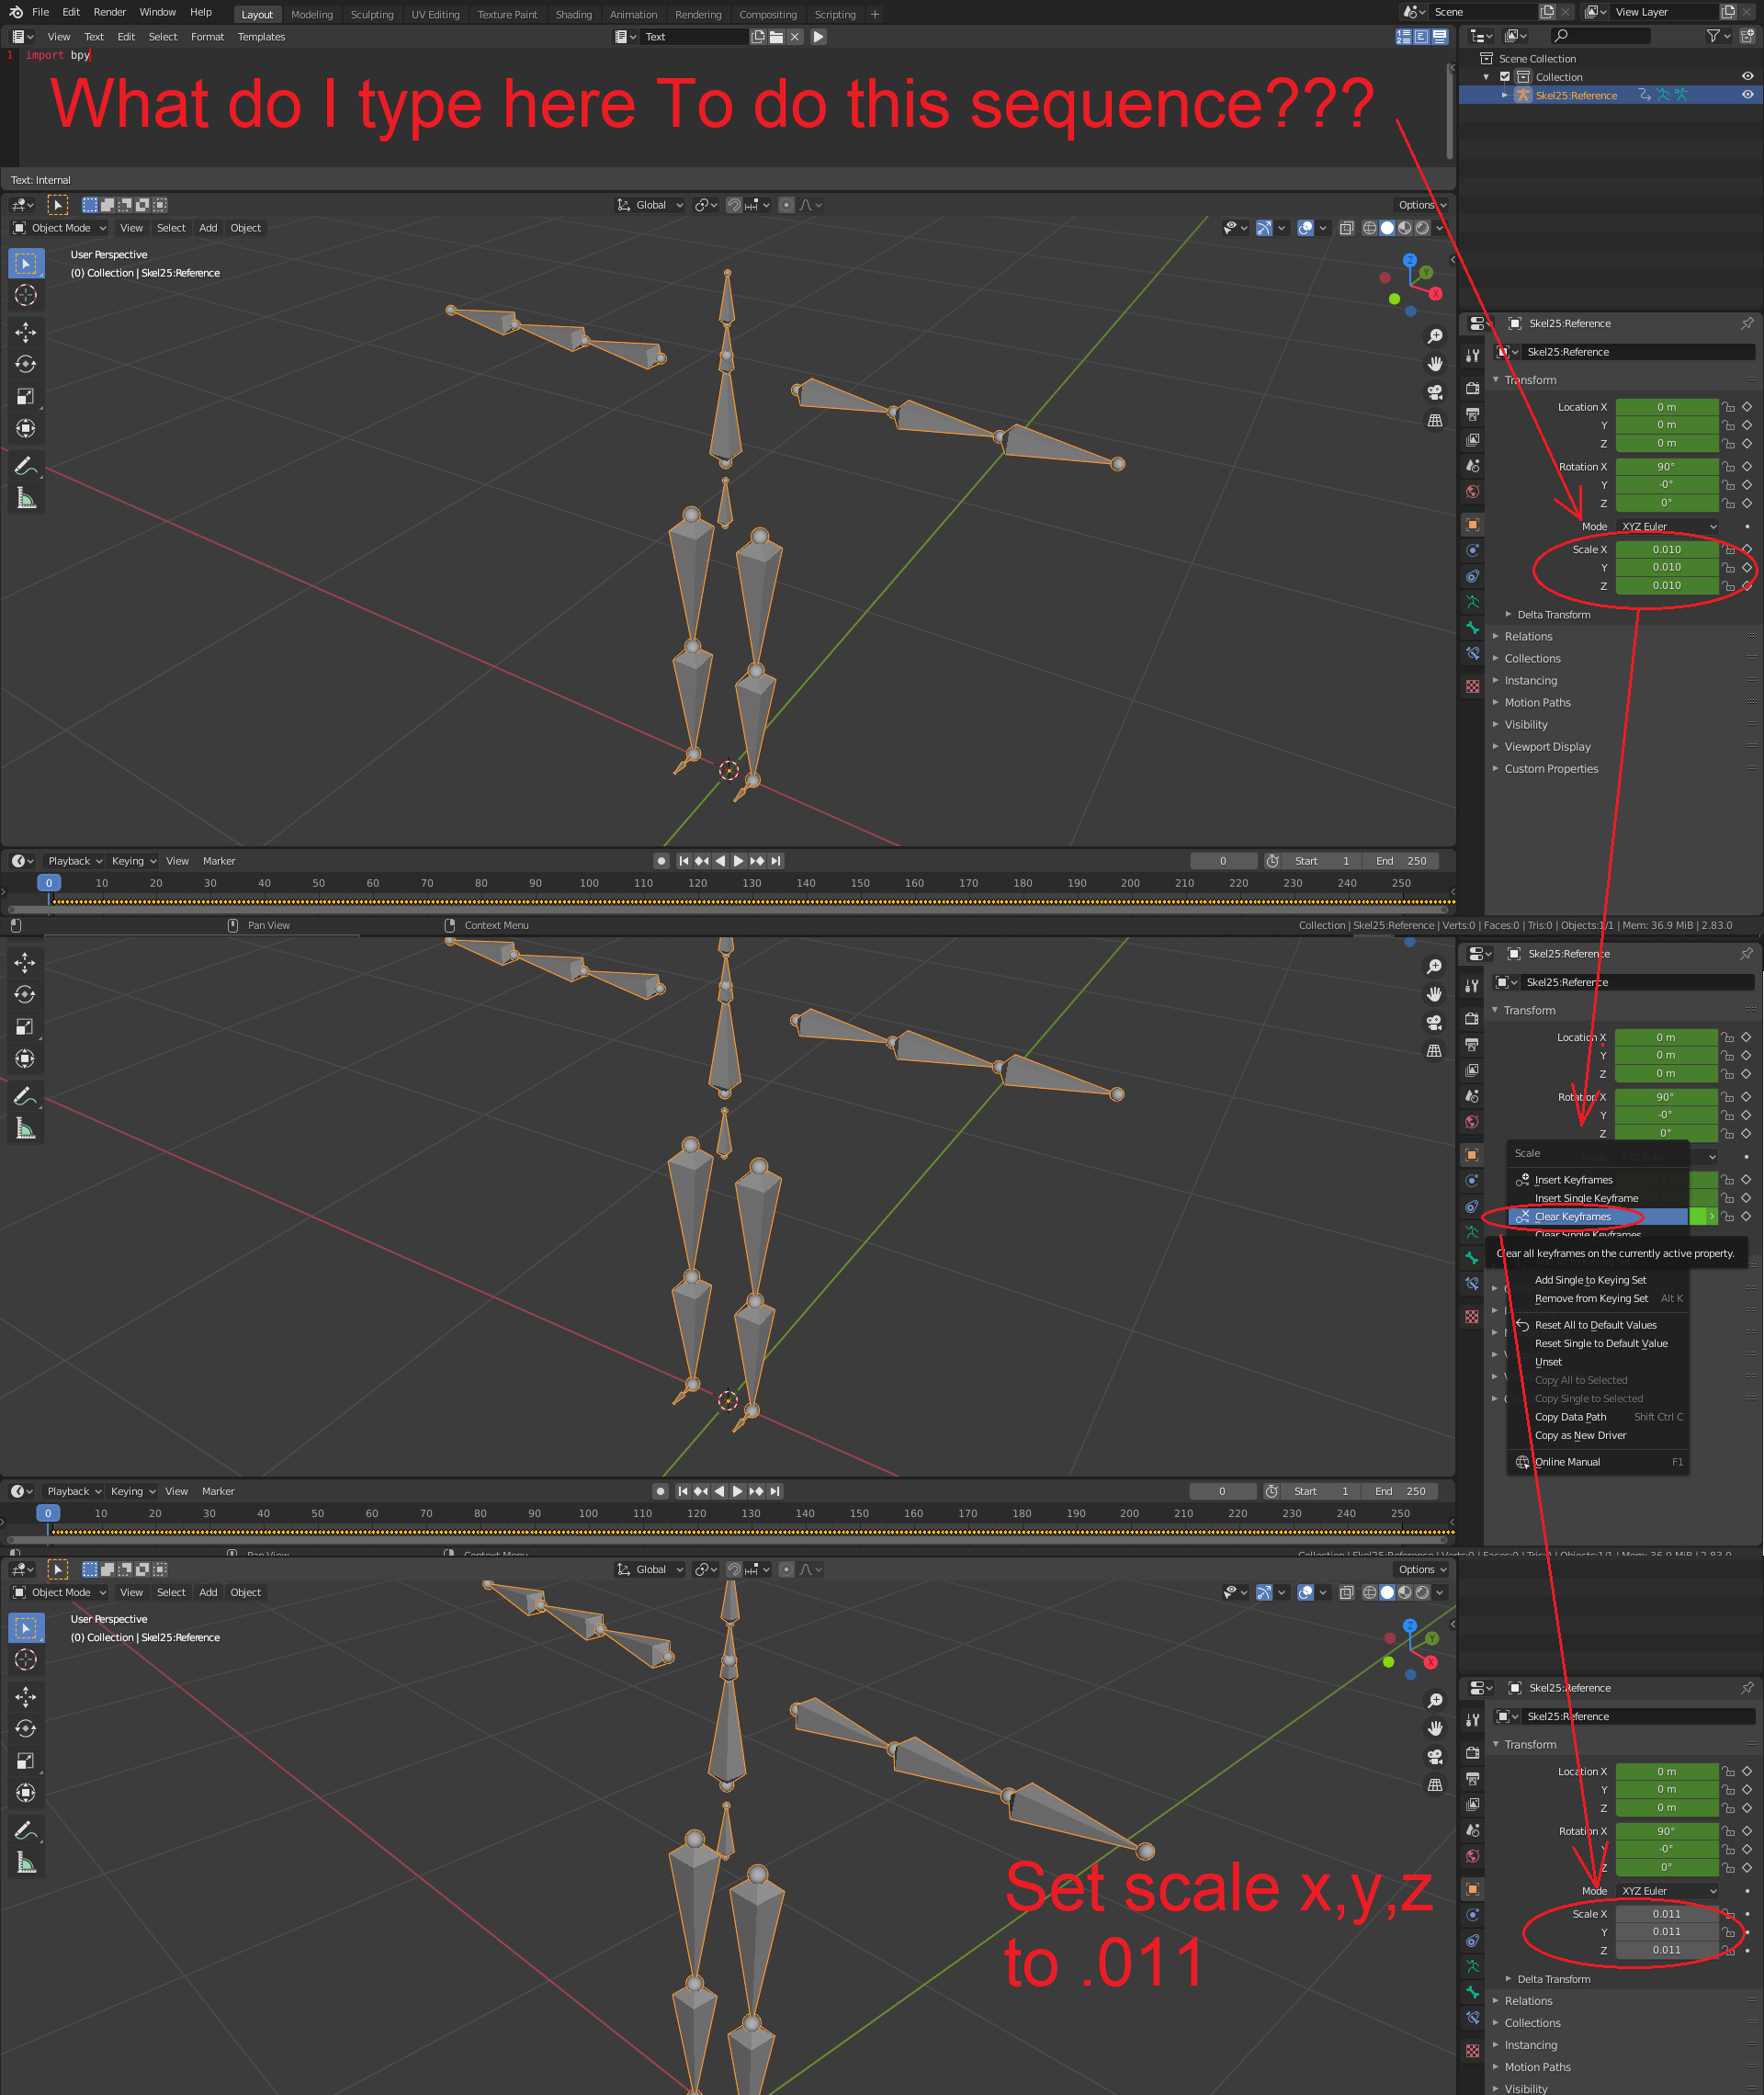Open the World Properties tab
The width and height of the screenshot is (1764, 2095).
1472,491
